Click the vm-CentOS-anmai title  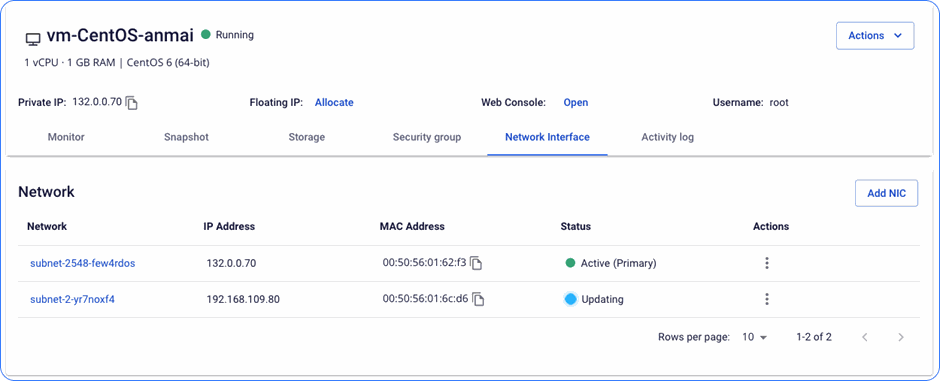point(119,35)
